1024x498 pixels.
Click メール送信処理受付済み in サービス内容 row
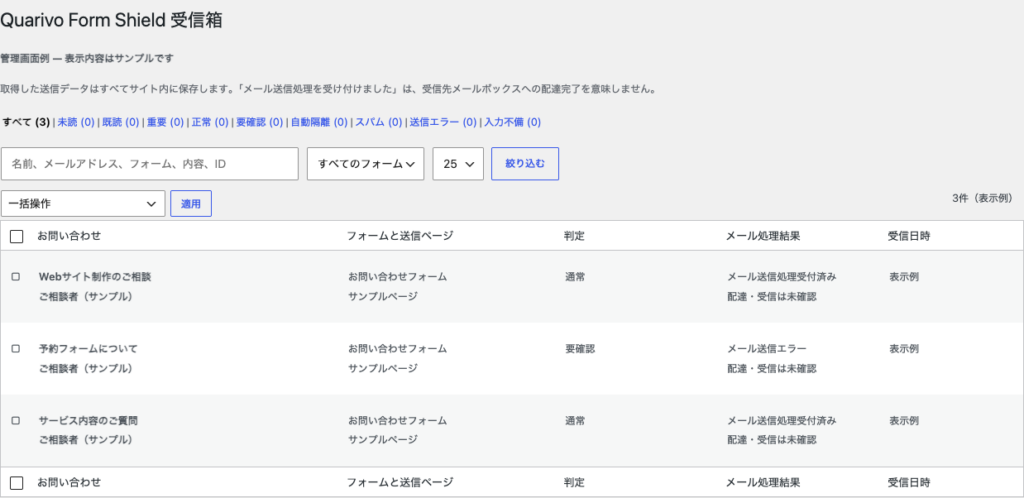(782, 421)
